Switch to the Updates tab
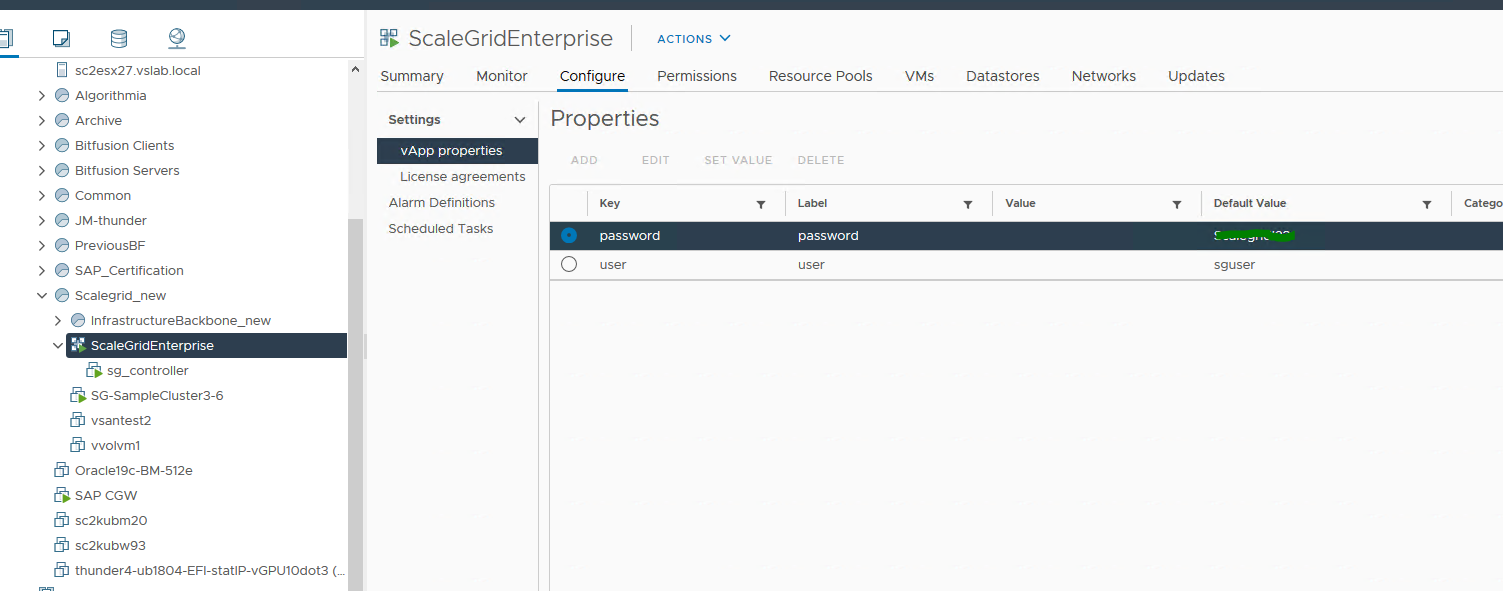This screenshot has width=1503, height=591. tap(1197, 76)
